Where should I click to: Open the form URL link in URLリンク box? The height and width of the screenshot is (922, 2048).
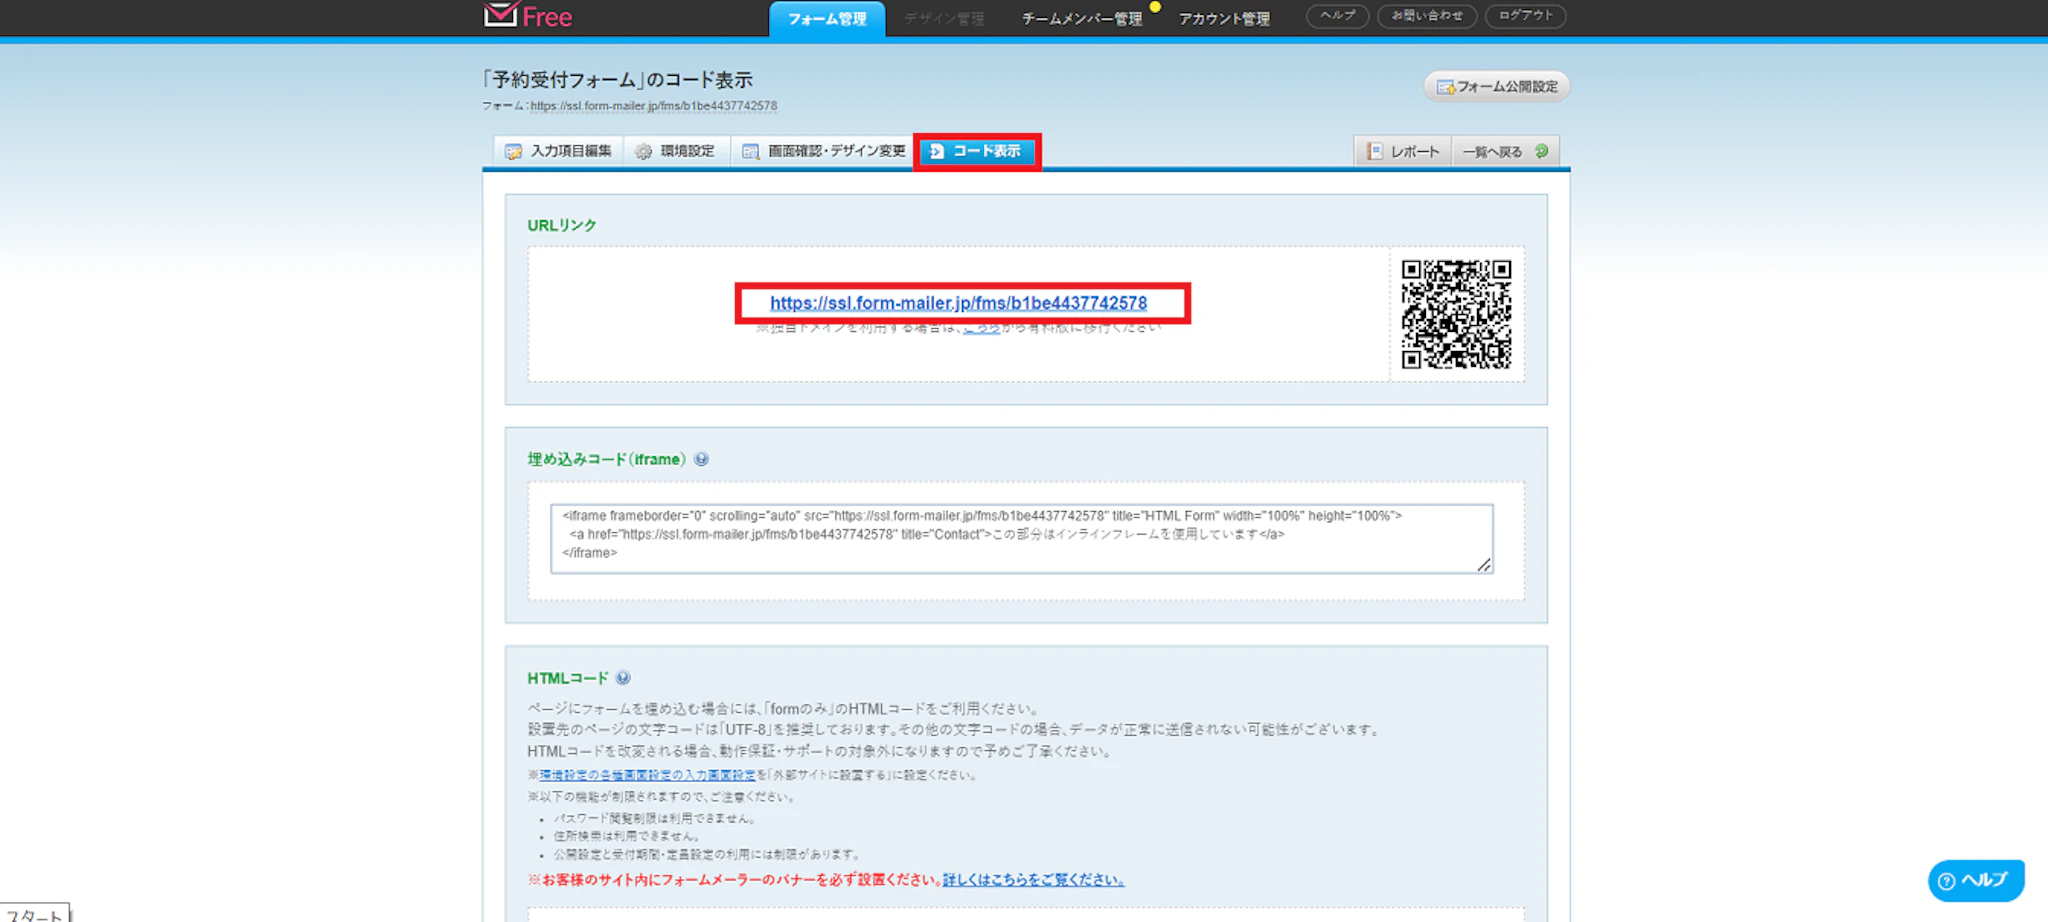[x=958, y=303]
